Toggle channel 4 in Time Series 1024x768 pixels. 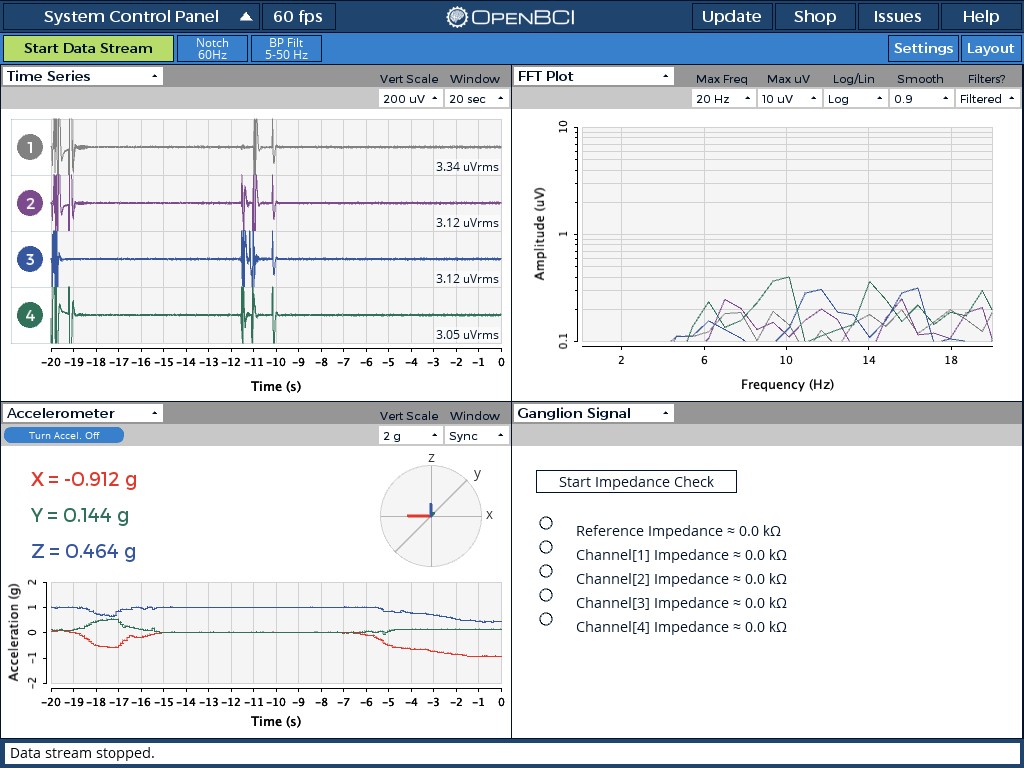[x=30, y=314]
